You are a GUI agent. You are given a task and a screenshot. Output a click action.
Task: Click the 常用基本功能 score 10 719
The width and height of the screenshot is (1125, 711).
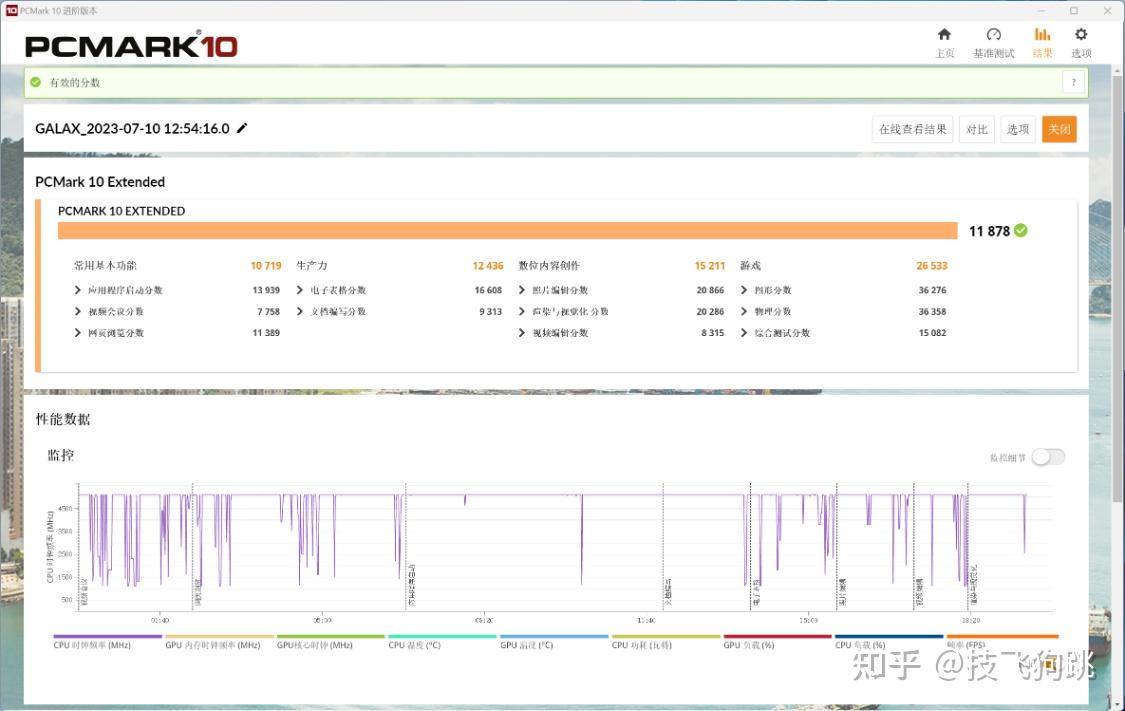pyautogui.click(x=265, y=265)
